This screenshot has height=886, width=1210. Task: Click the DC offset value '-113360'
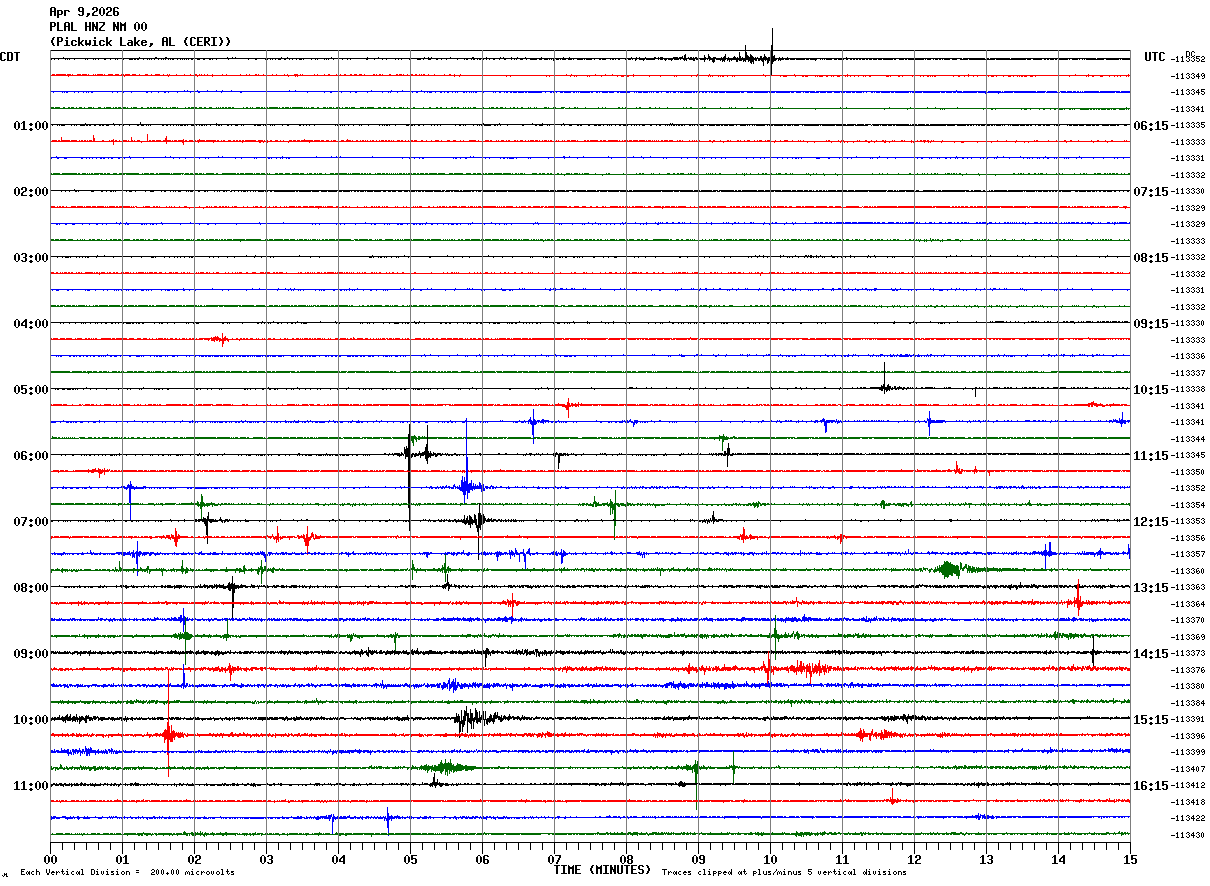1188,571
